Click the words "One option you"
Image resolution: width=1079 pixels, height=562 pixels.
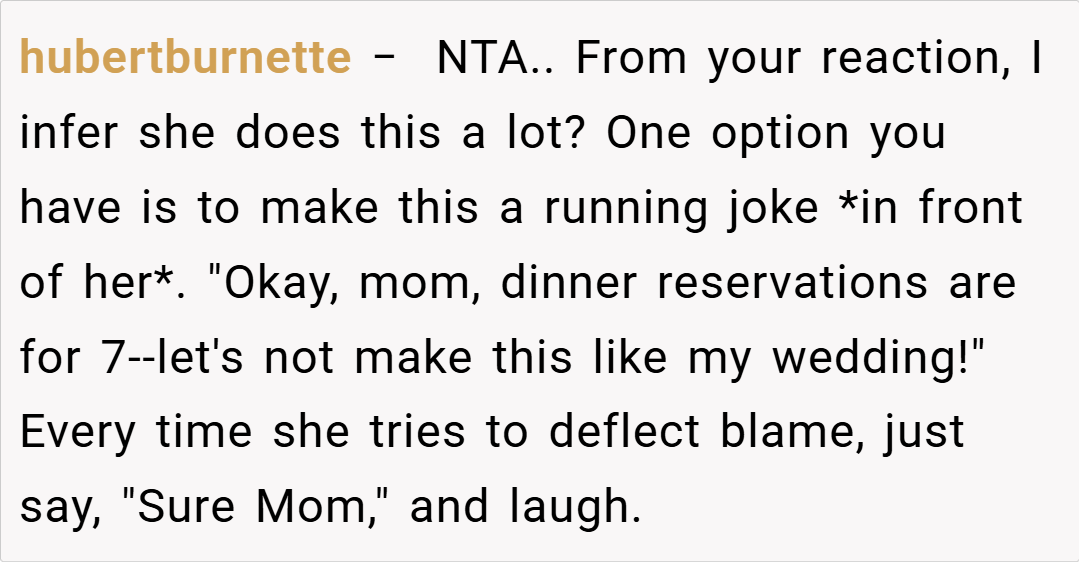tap(775, 134)
